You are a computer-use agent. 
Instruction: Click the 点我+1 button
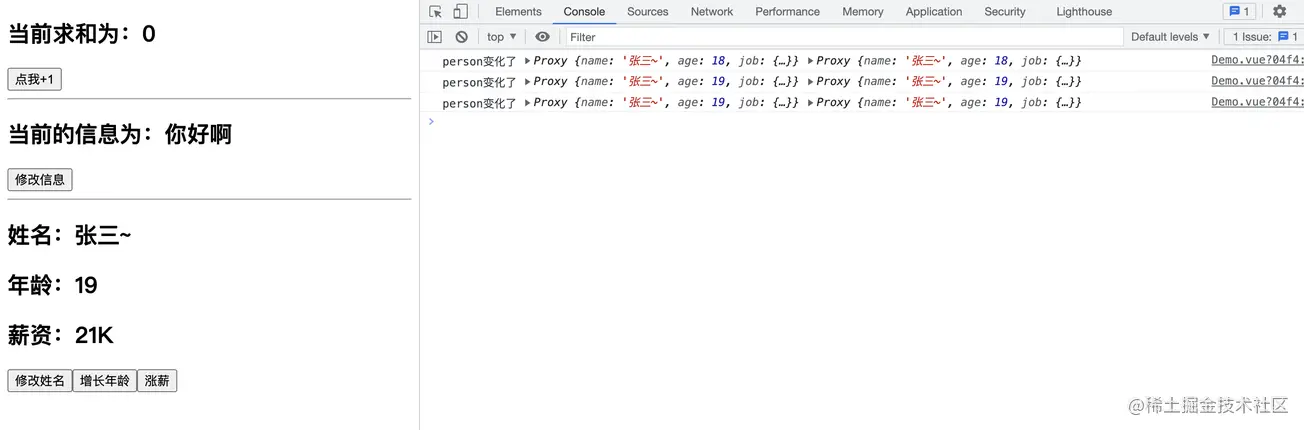click(34, 79)
